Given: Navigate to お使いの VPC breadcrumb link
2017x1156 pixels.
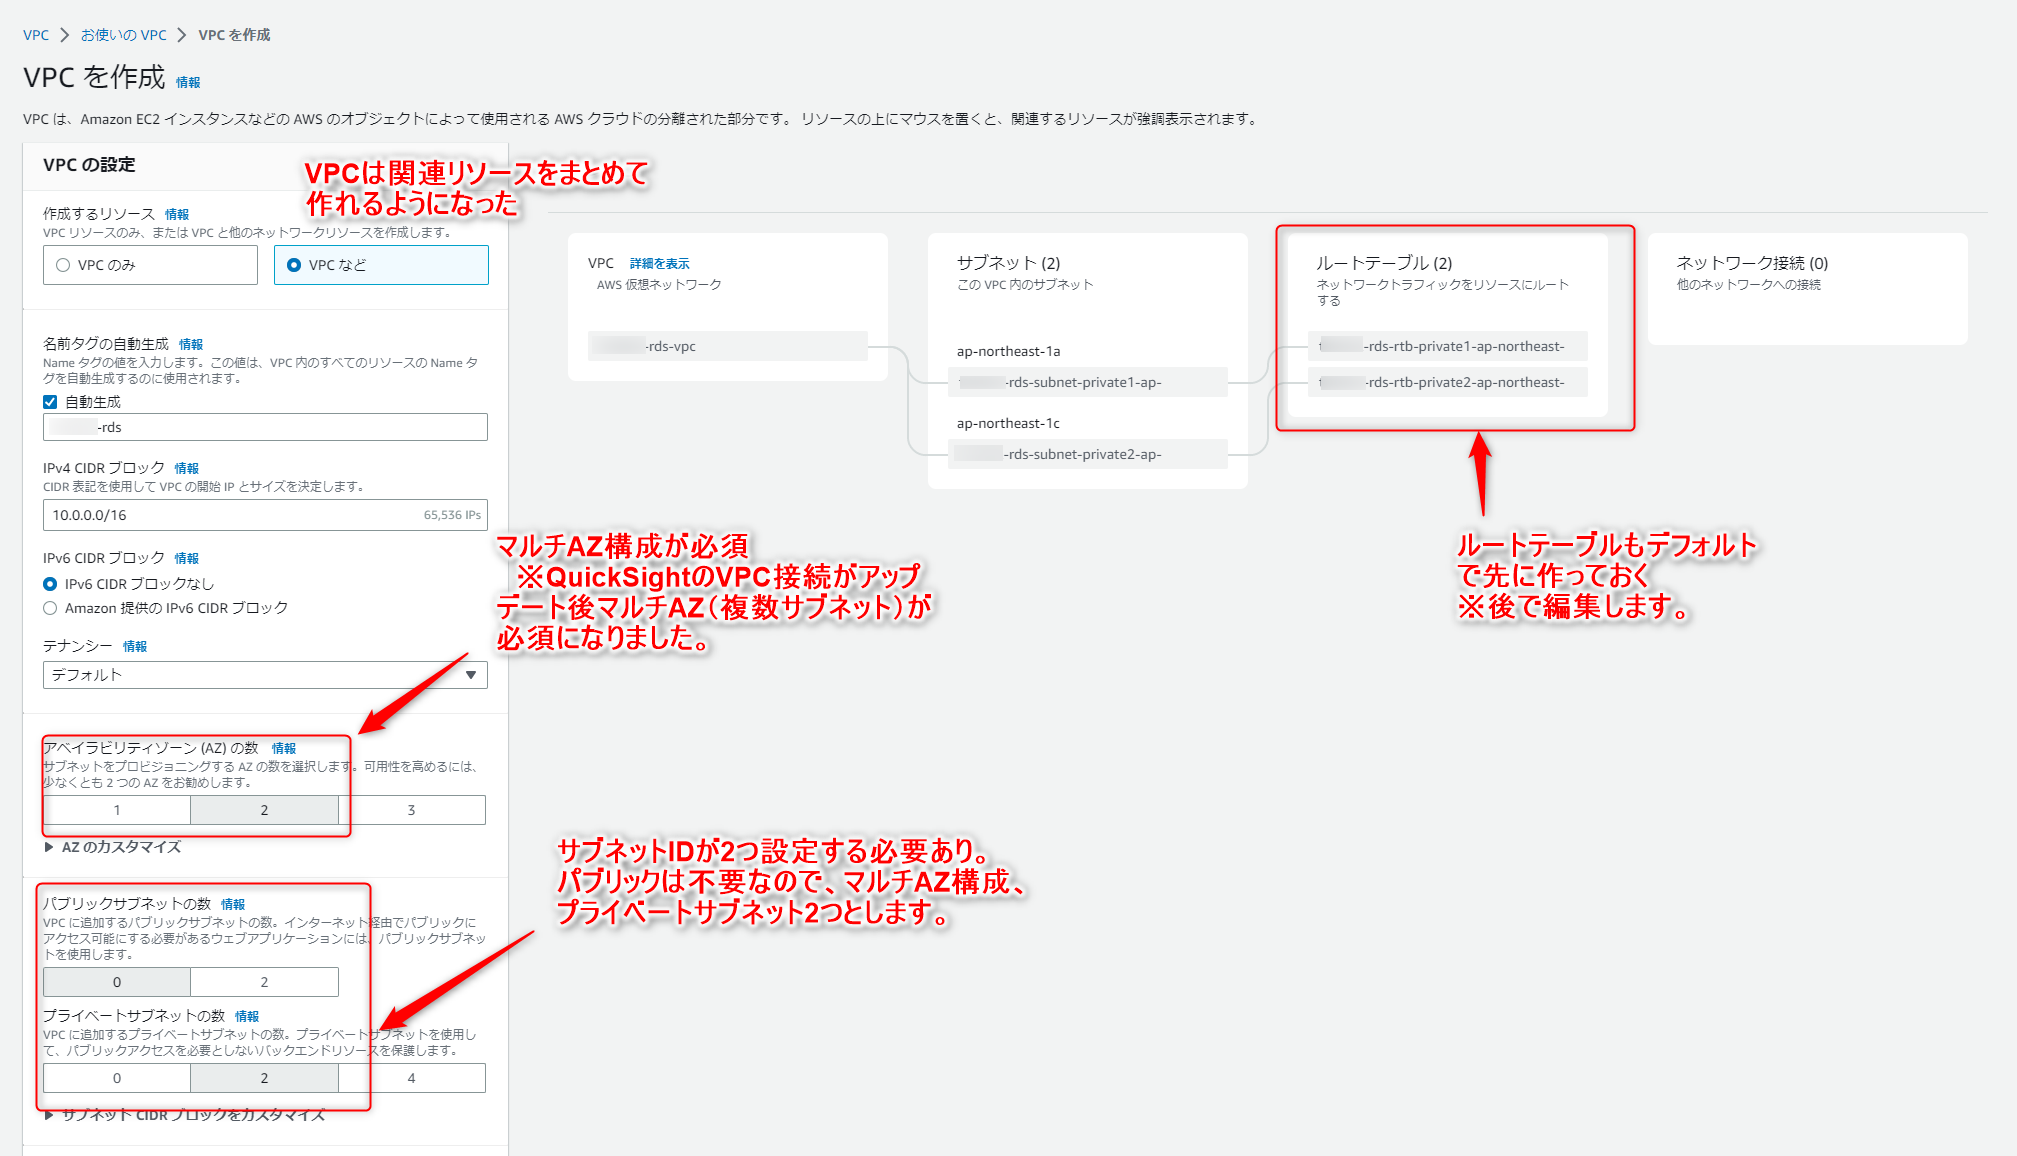Looking at the screenshot, I should click(123, 34).
